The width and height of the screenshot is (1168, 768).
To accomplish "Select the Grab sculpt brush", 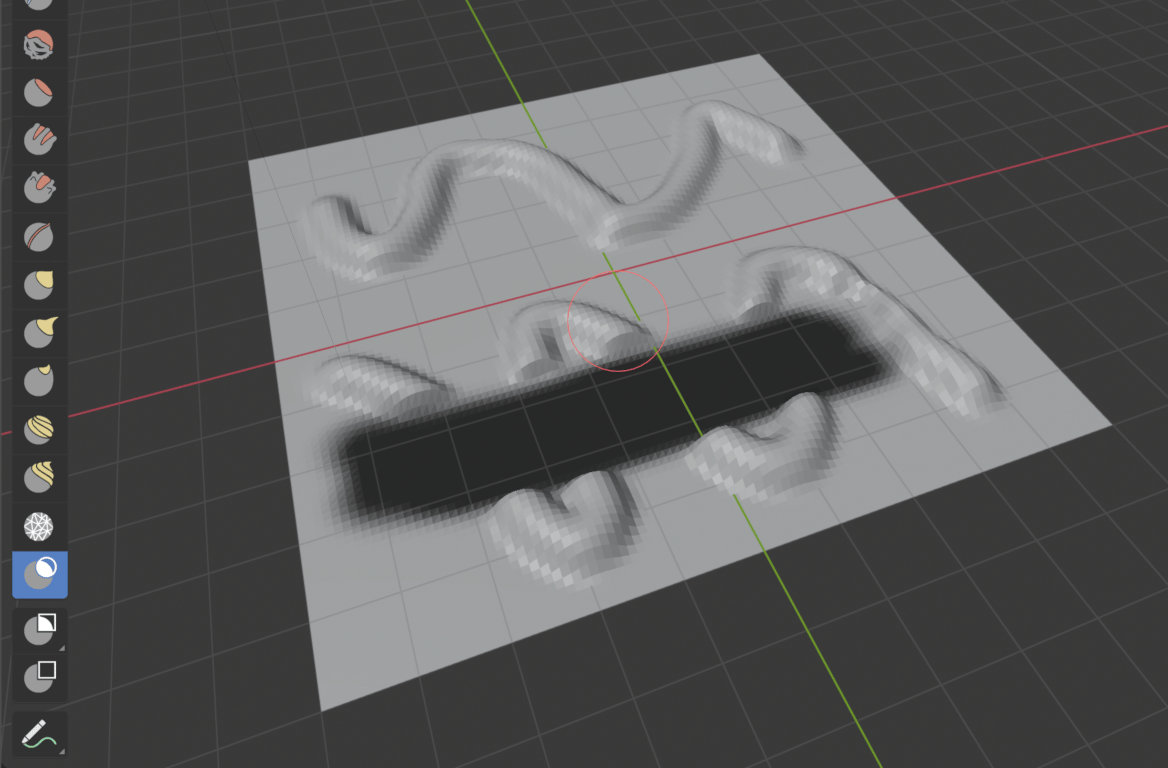I will 39,284.
